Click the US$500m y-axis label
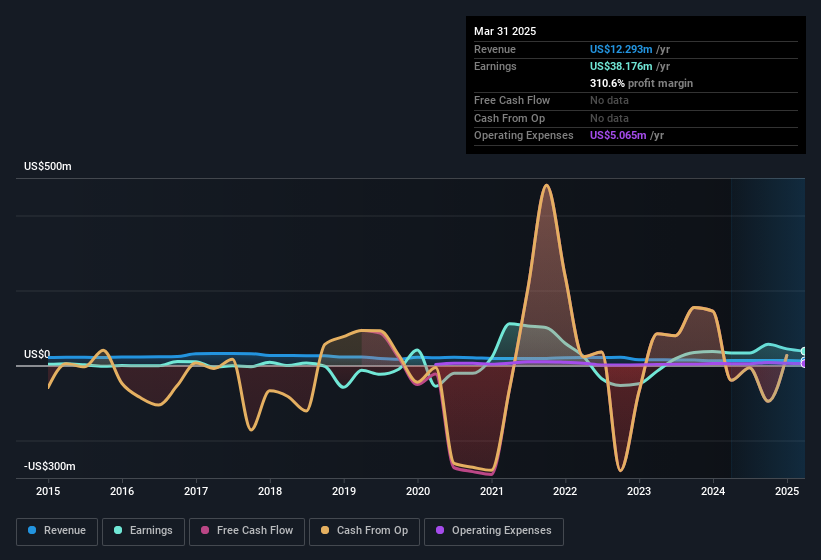This screenshot has height=560, width=821. [48, 166]
